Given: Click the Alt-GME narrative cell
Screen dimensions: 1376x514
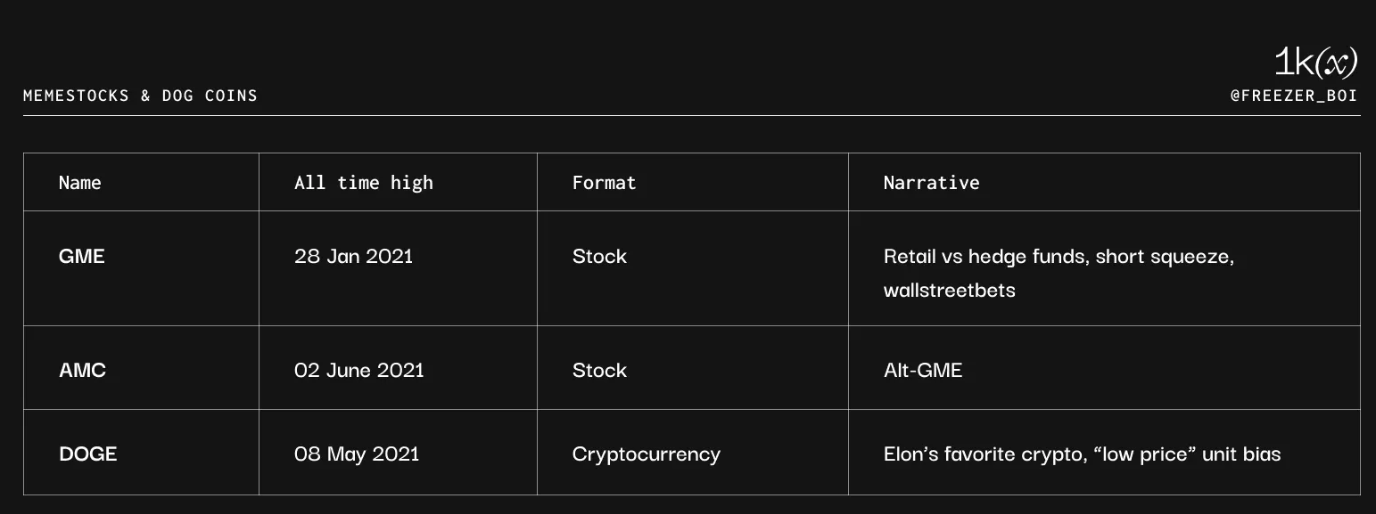Looking at the screenshot, I should click(922, 370).
